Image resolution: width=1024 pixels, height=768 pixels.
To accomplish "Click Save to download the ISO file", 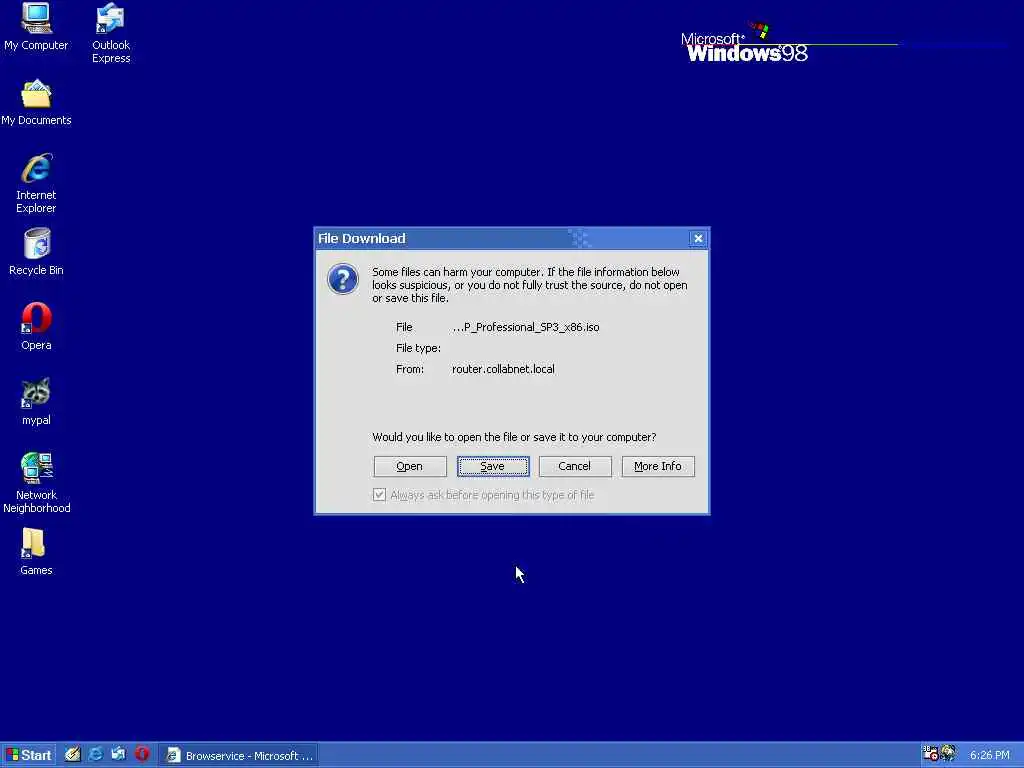I will coord(492,466).
